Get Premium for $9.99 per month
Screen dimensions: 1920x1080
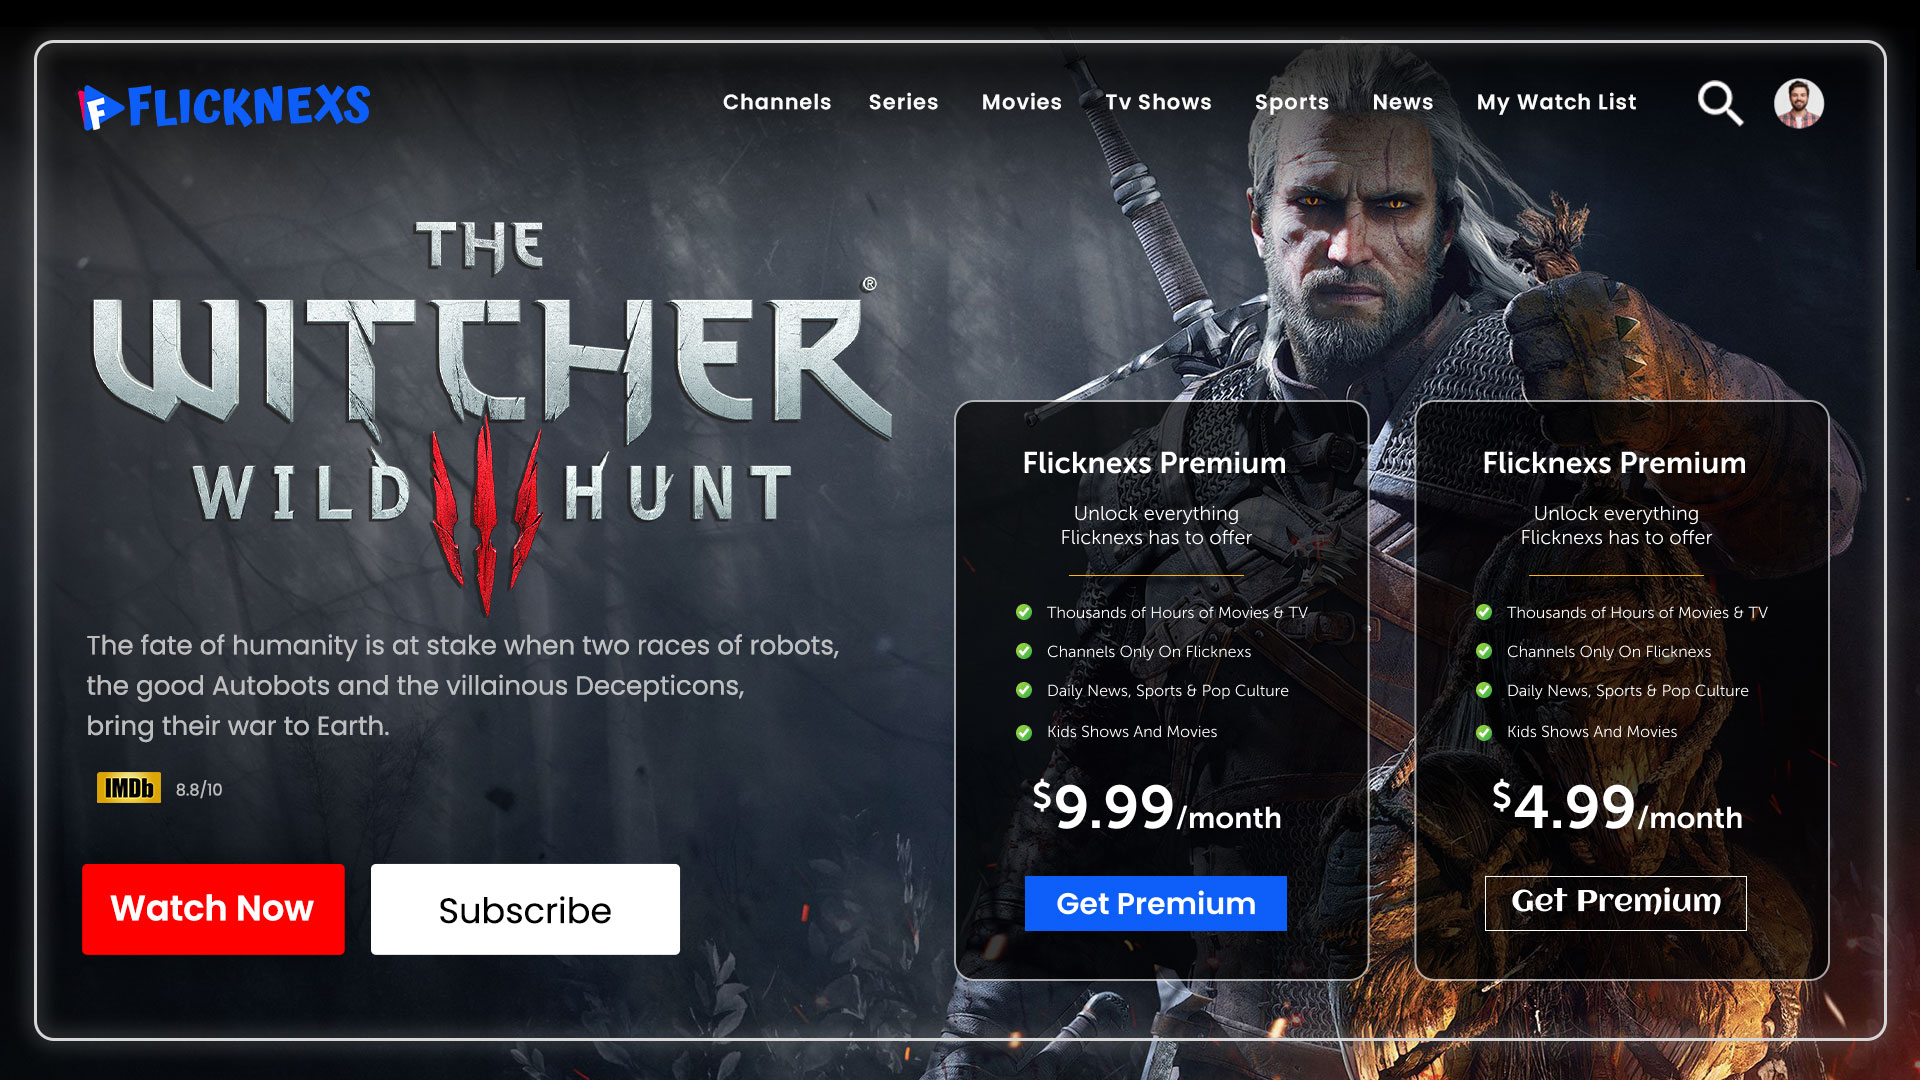coord(1155,903)
